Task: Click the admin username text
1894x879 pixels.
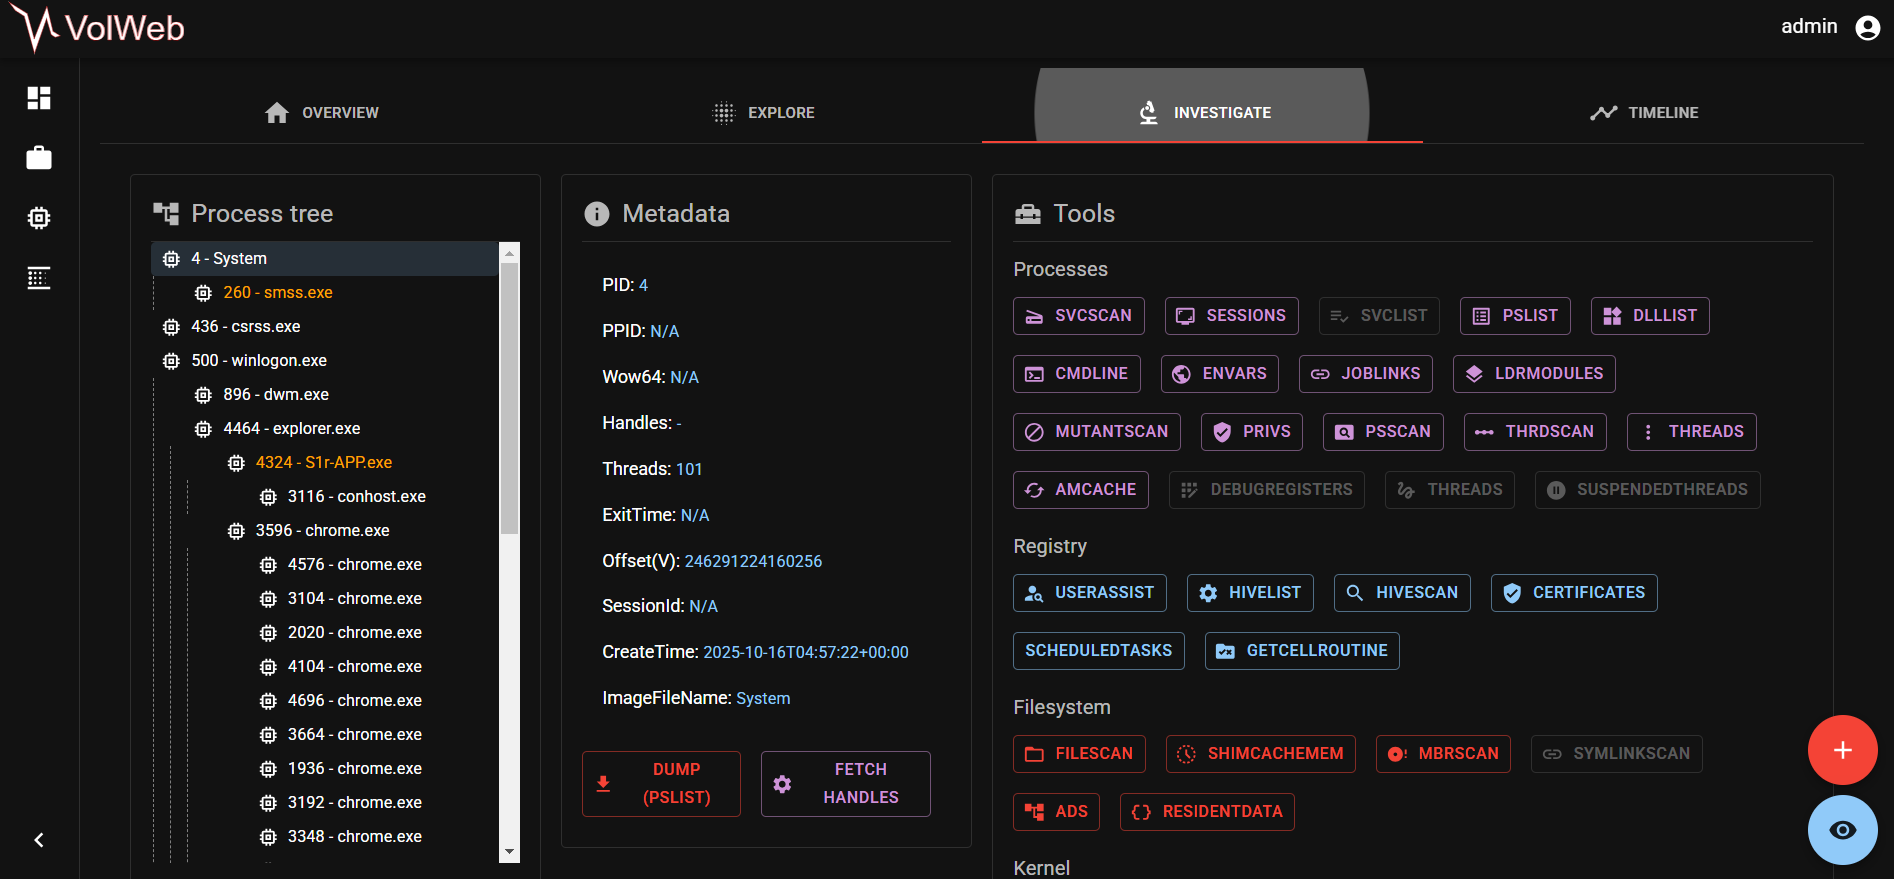Action: click(x=1809, y=27)
